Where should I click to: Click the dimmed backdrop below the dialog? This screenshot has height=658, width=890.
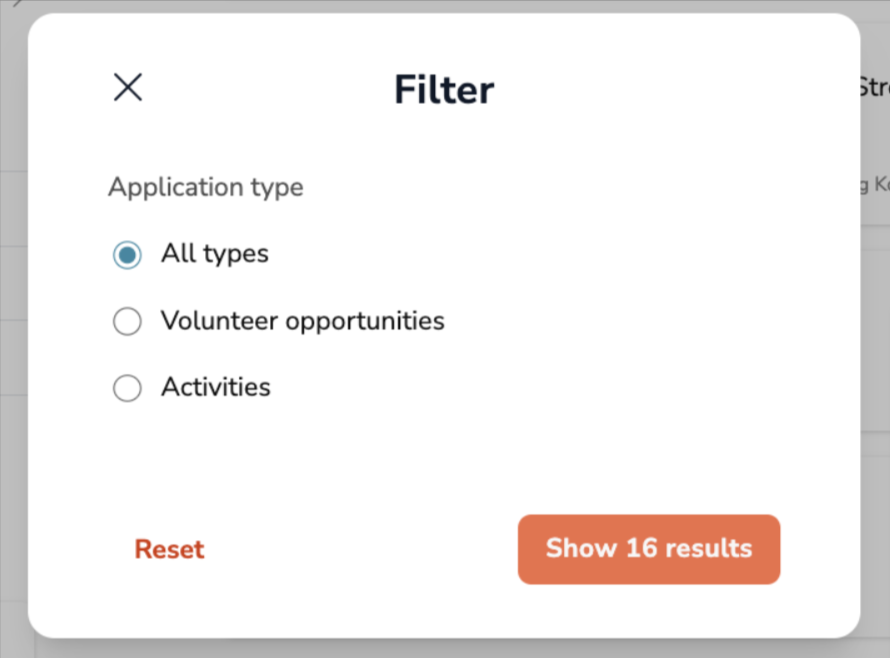pos(445,649)
